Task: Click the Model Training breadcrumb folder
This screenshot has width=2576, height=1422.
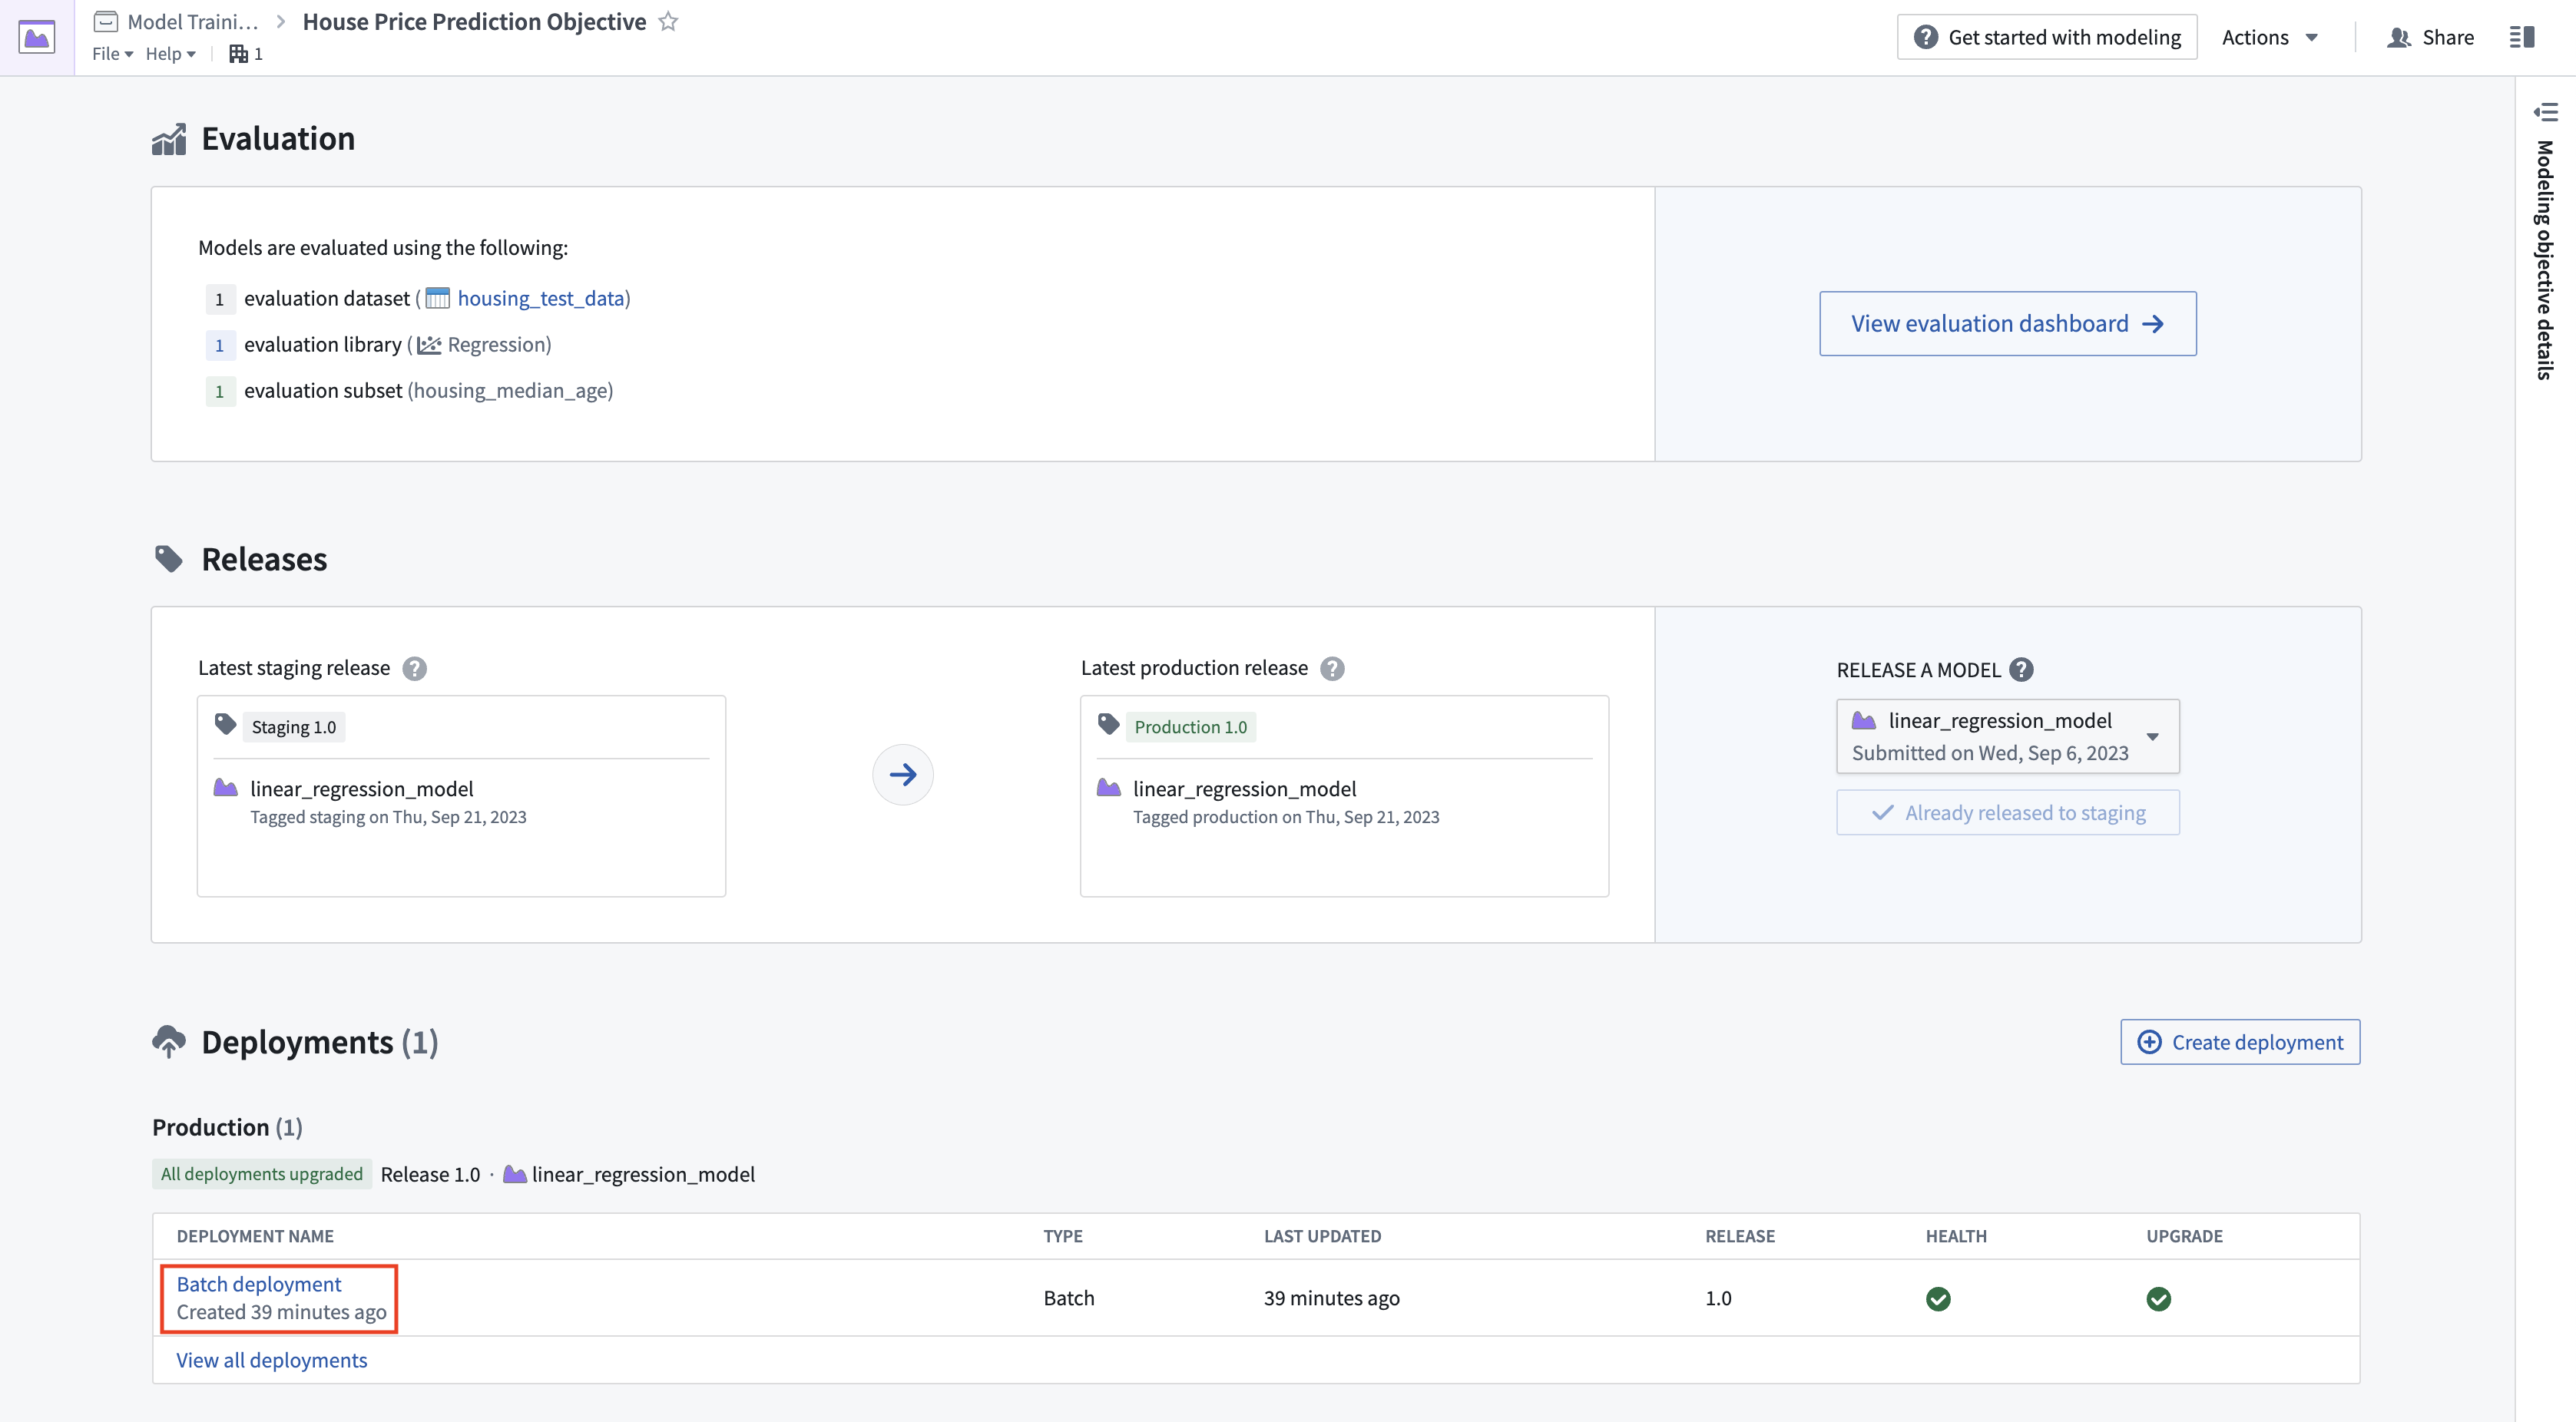Action: (x=176, y=21)
